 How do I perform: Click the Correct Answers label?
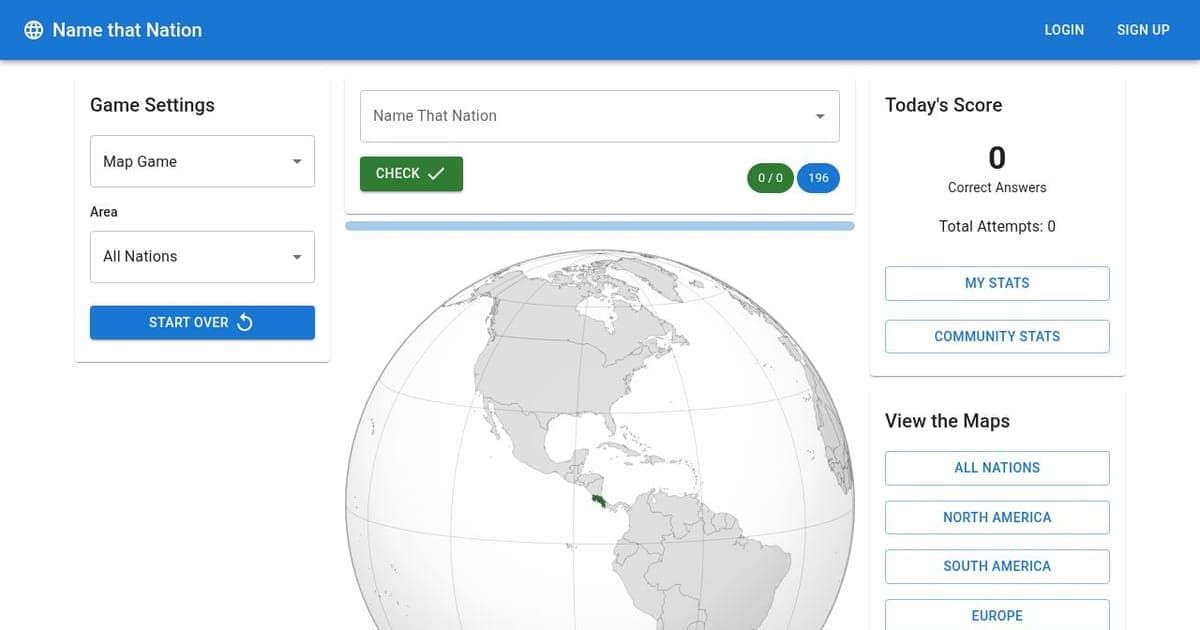997,187
